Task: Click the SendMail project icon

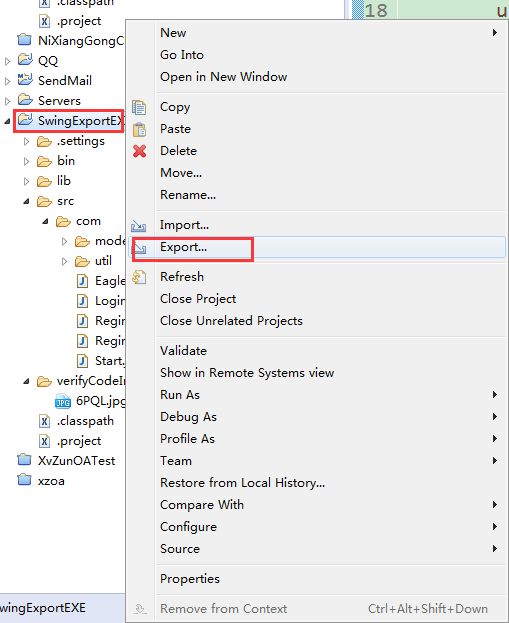Action: 25,80
